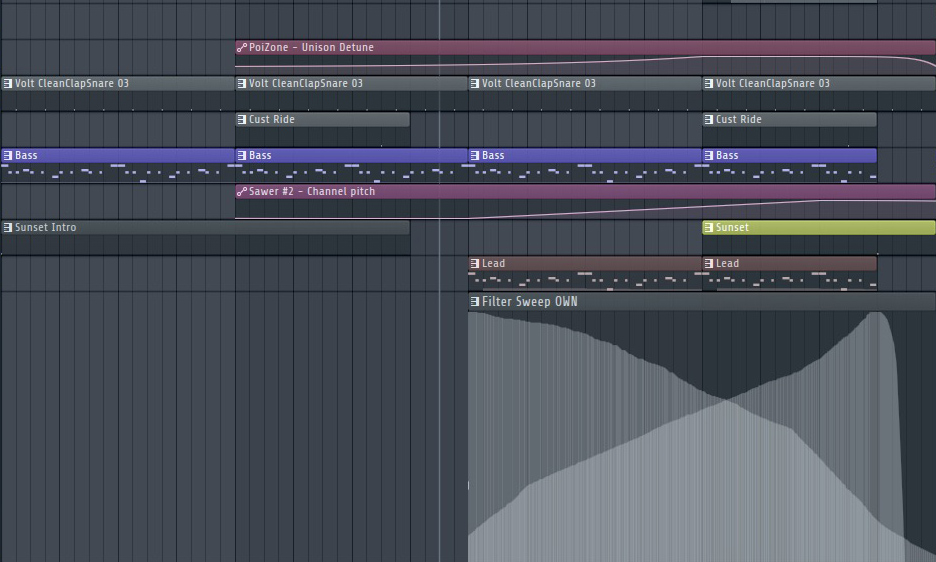936x562 pixels.
Task: Select the rightmost Bass clip title
Action: click(727, 155)
